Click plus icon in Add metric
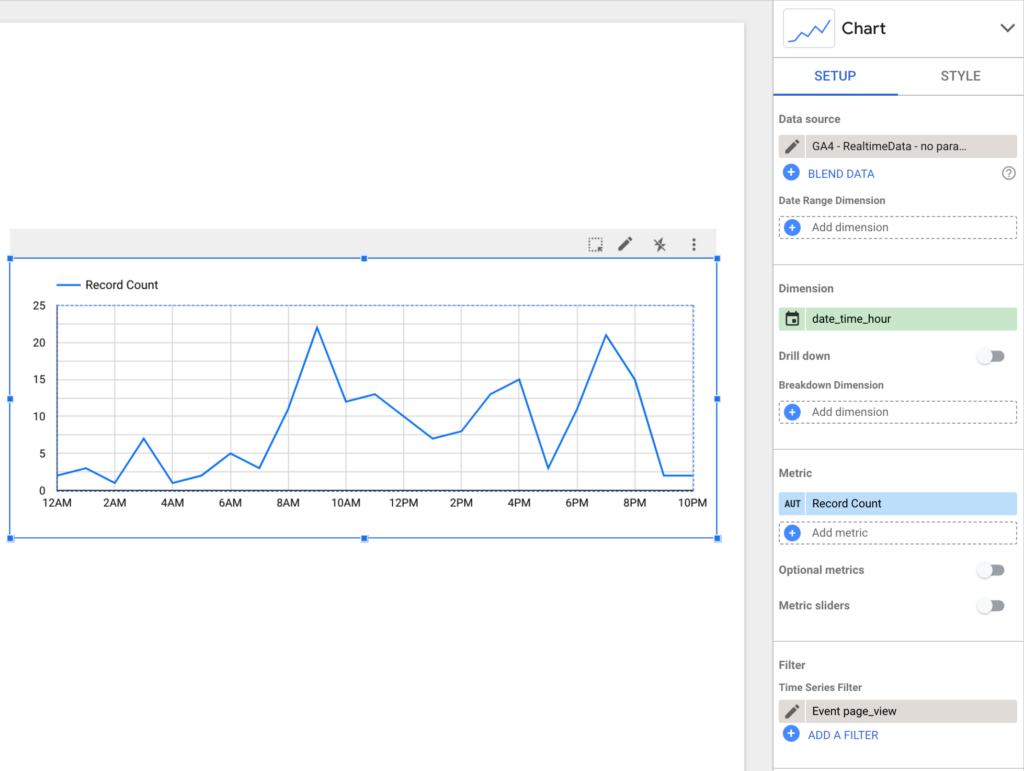This screenshot has width=1024, height=771. [x=792, y=533]
